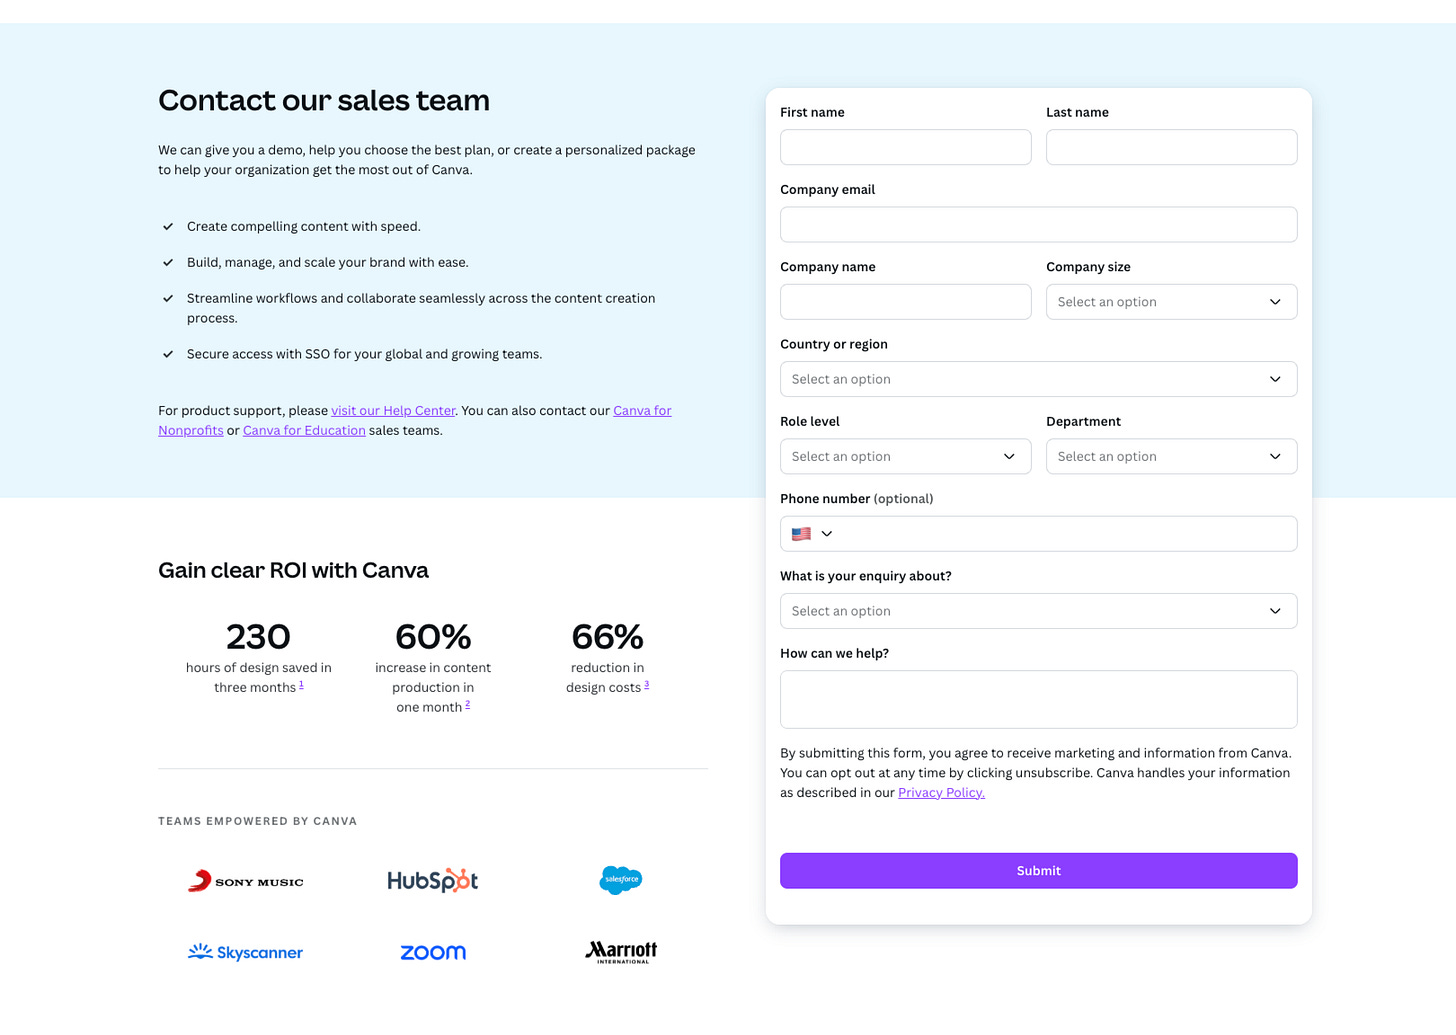Click the Sony Music logo

click(246, 881)
